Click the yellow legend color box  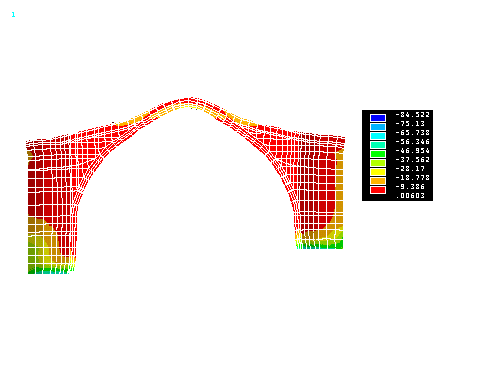pyautogui.click(x=378, y=172)
